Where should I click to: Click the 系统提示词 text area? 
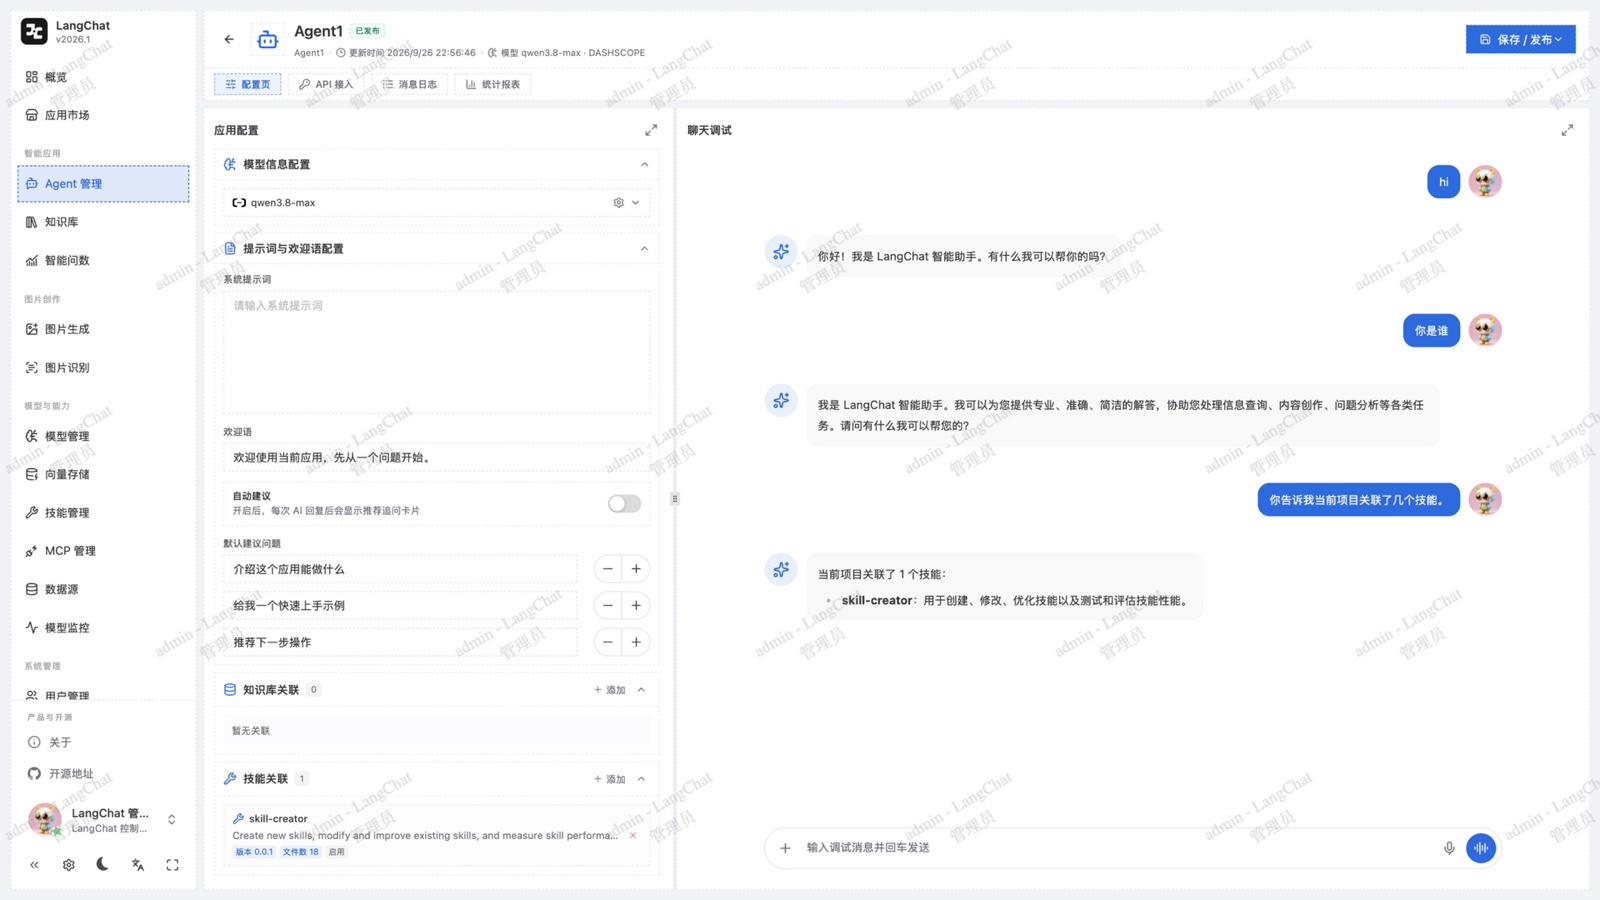[x=436, y=352]
